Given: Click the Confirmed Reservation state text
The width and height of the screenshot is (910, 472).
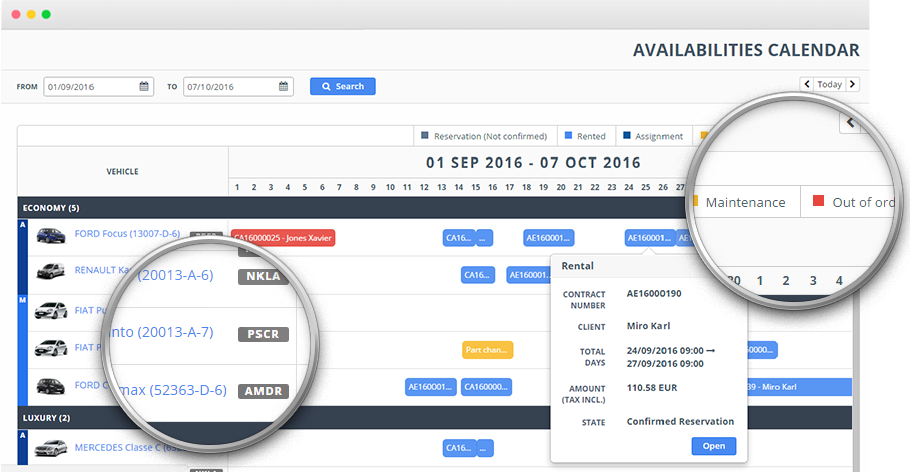Looking at the screenshot, I should tap(680, 421).
